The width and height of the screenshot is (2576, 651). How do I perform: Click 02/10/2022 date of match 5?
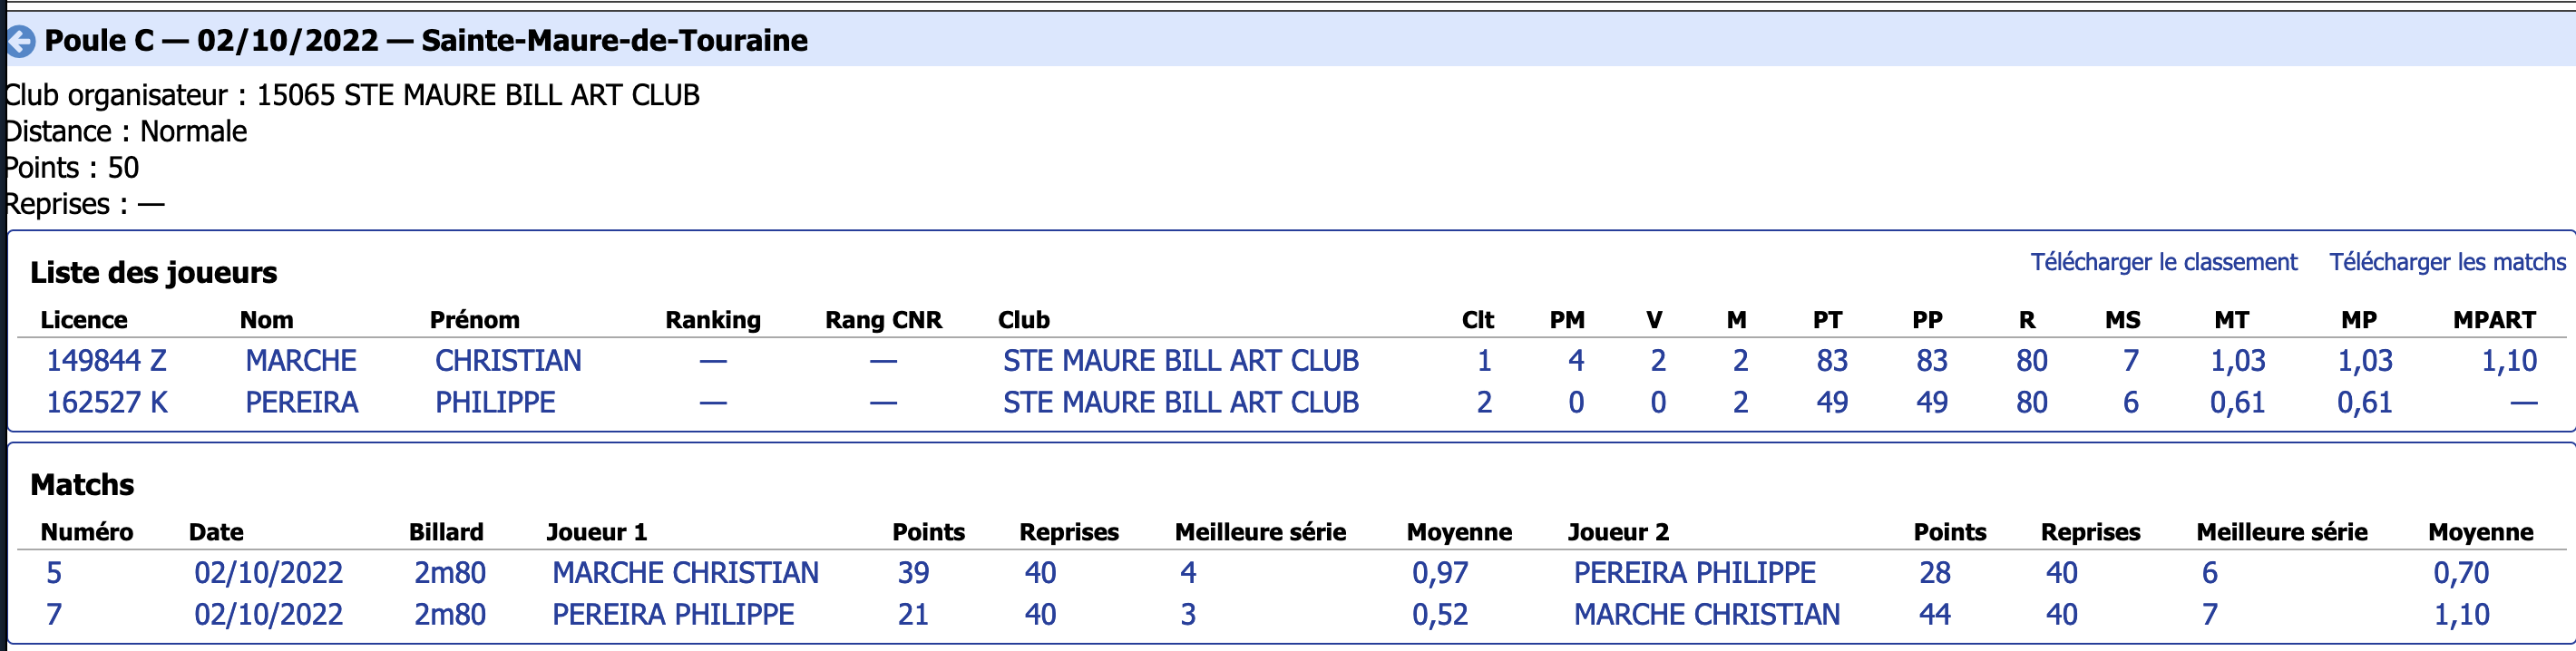(x=268, y=573)
